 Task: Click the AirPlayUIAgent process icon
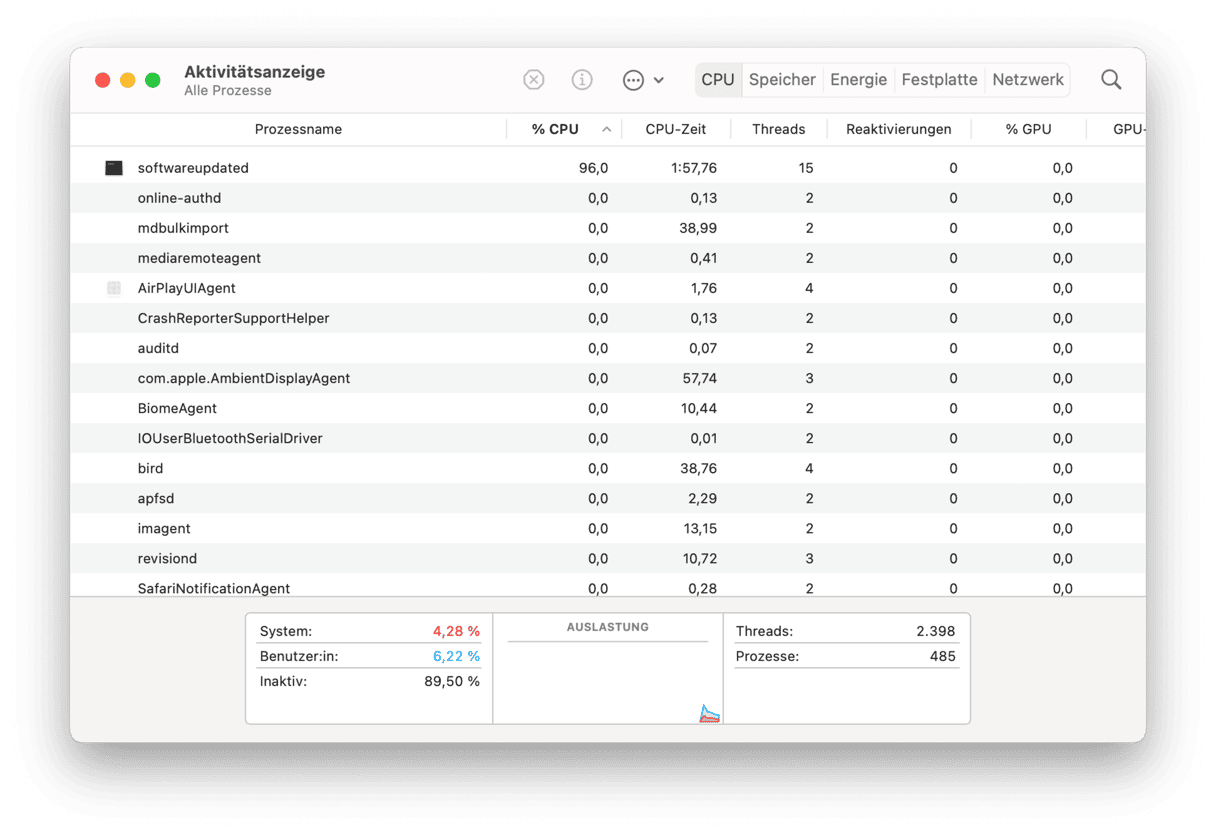click(114, 288)
